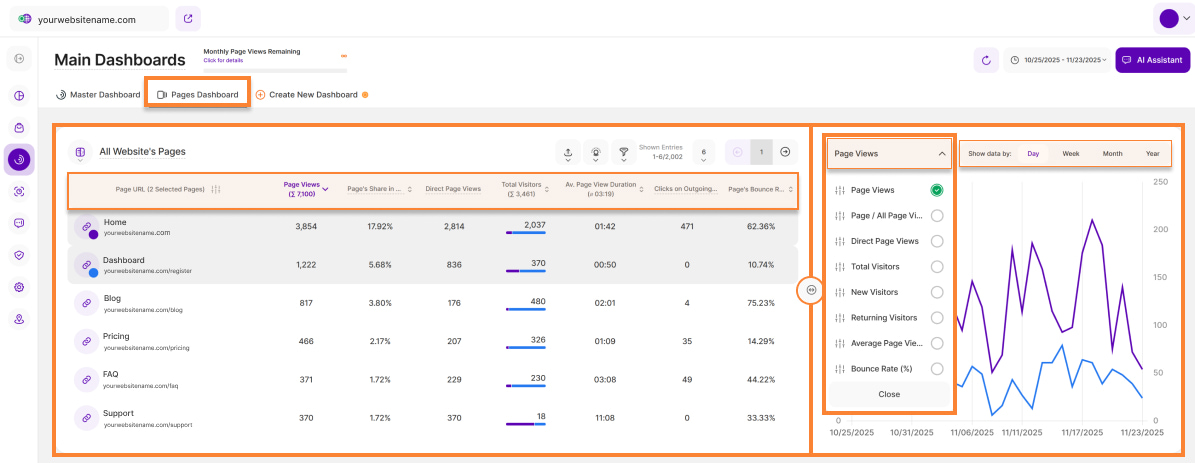The height and width of the screenshot is (463, 1195).
Task: Click the refresh data icon
Action: click(x=986, y=60)
